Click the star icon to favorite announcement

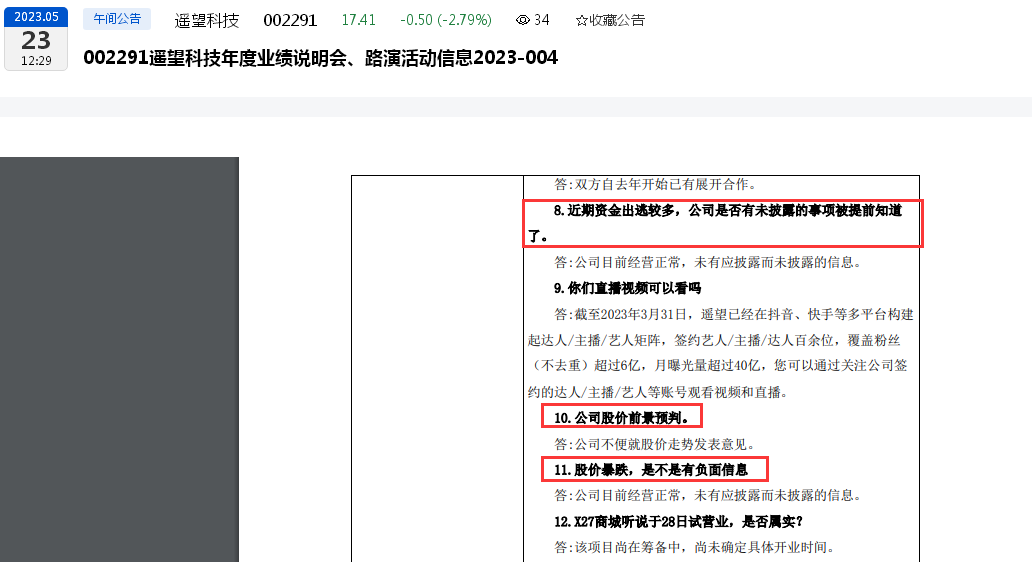pyautogui.click(x=581, y=20)
